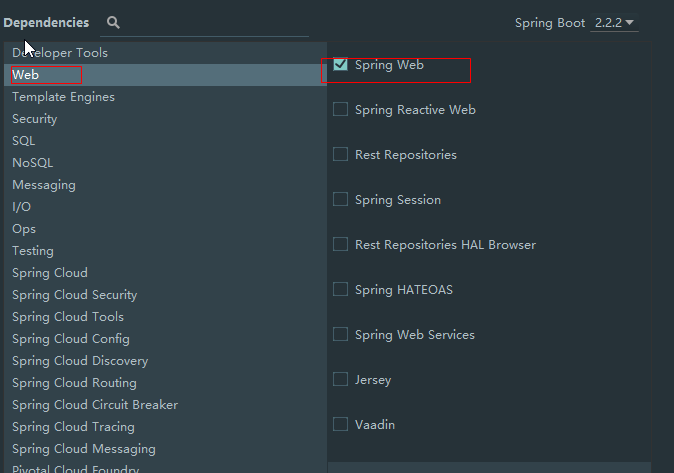
Task: Click the Spring Web Services label
Action: (415, 335)
